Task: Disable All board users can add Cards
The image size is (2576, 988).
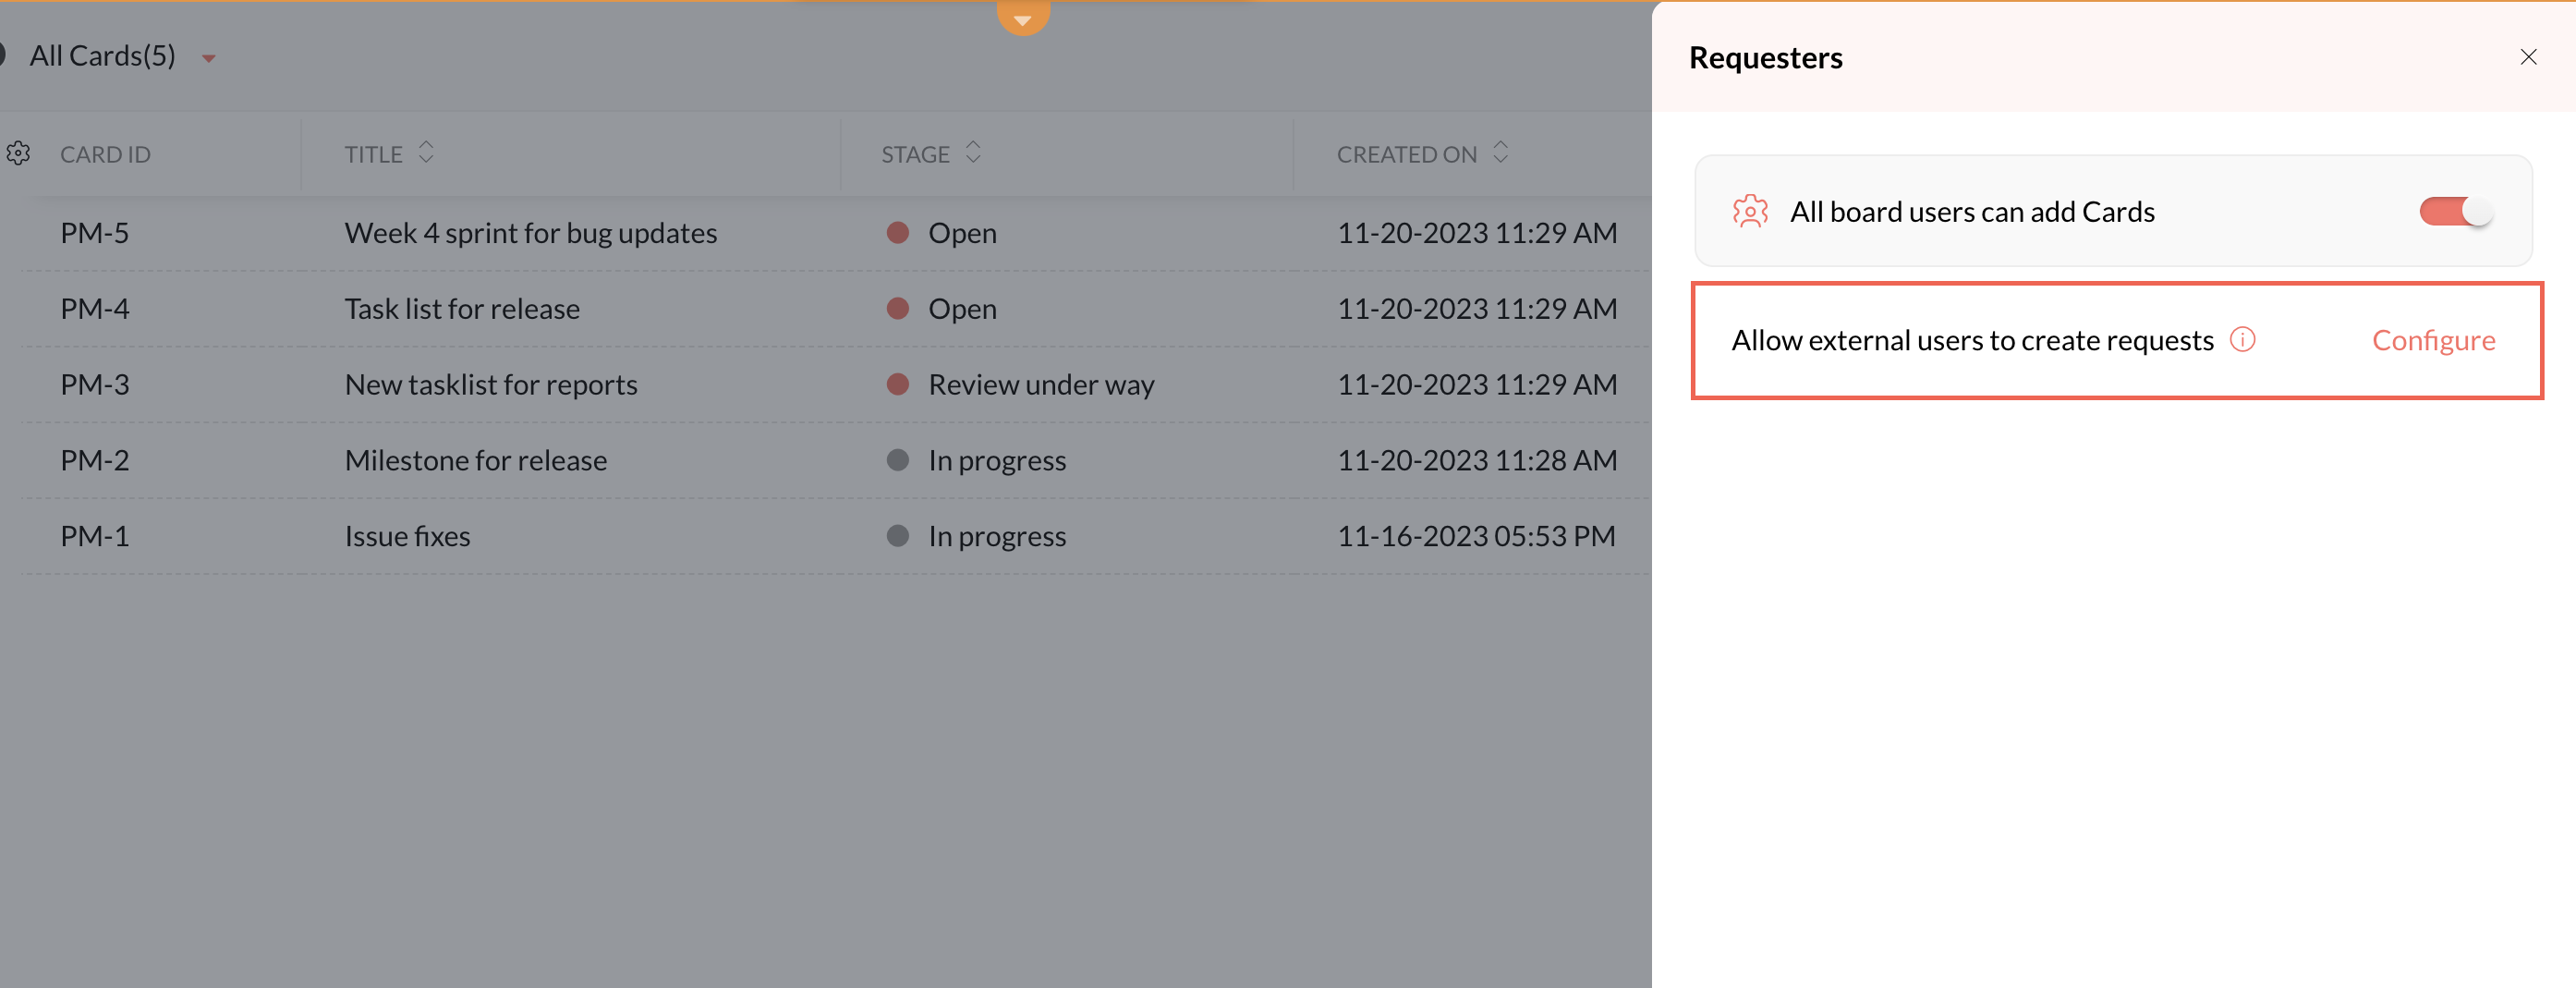Action: 2455,212
